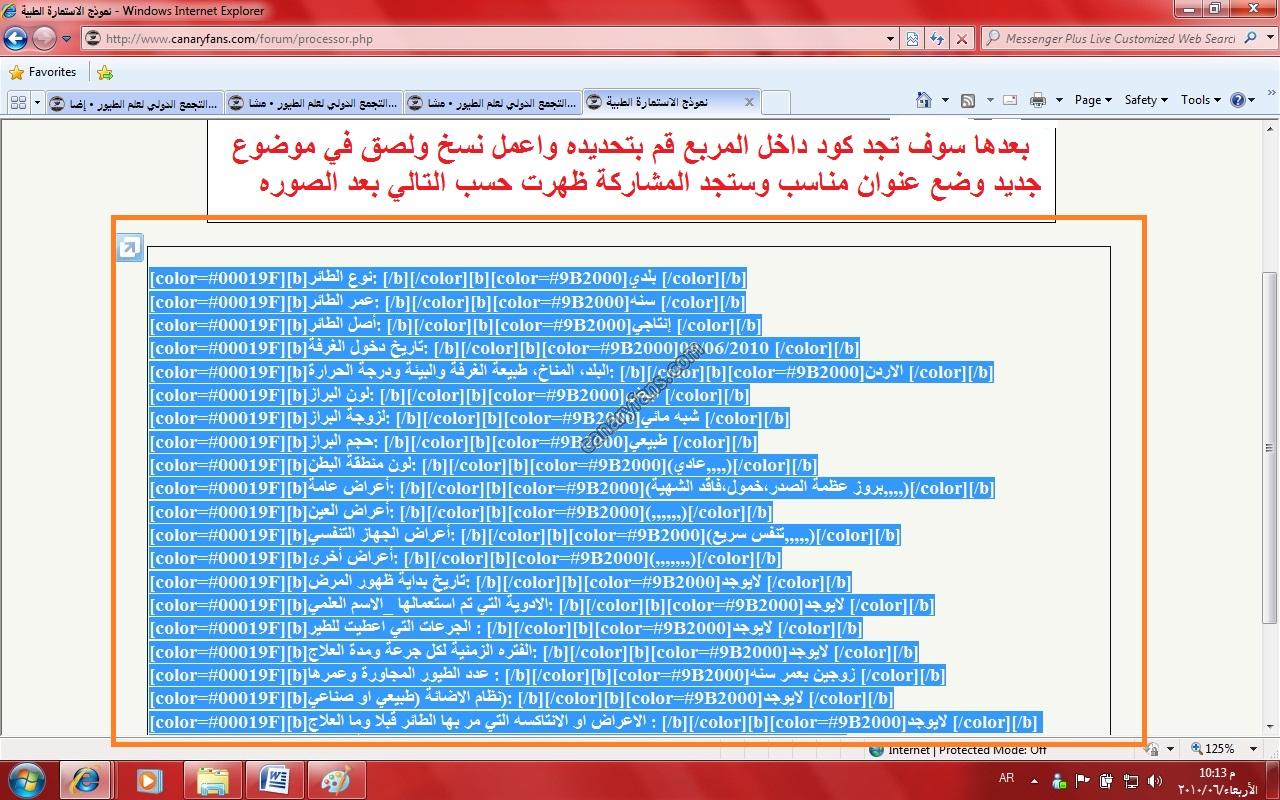
Task: Open Internet Explorer from the taskbar
Action: 86,779
